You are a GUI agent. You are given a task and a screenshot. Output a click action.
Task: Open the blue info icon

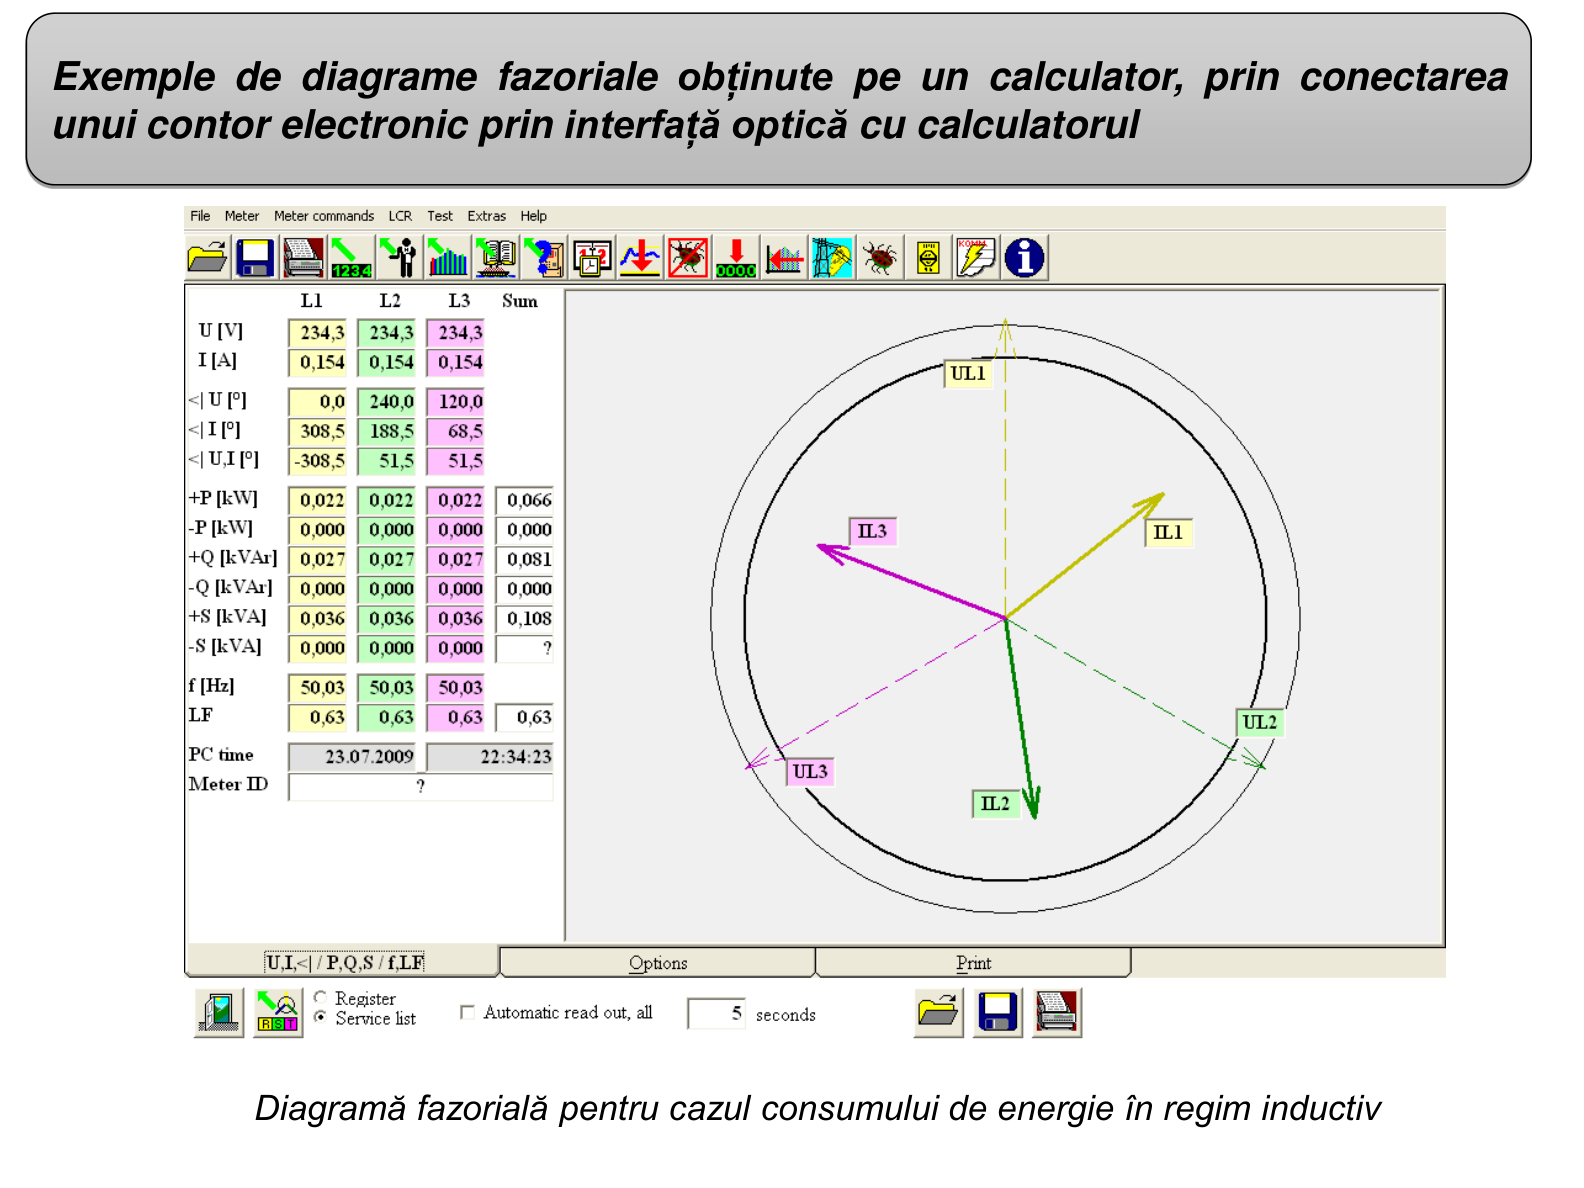coord(1024,258)
